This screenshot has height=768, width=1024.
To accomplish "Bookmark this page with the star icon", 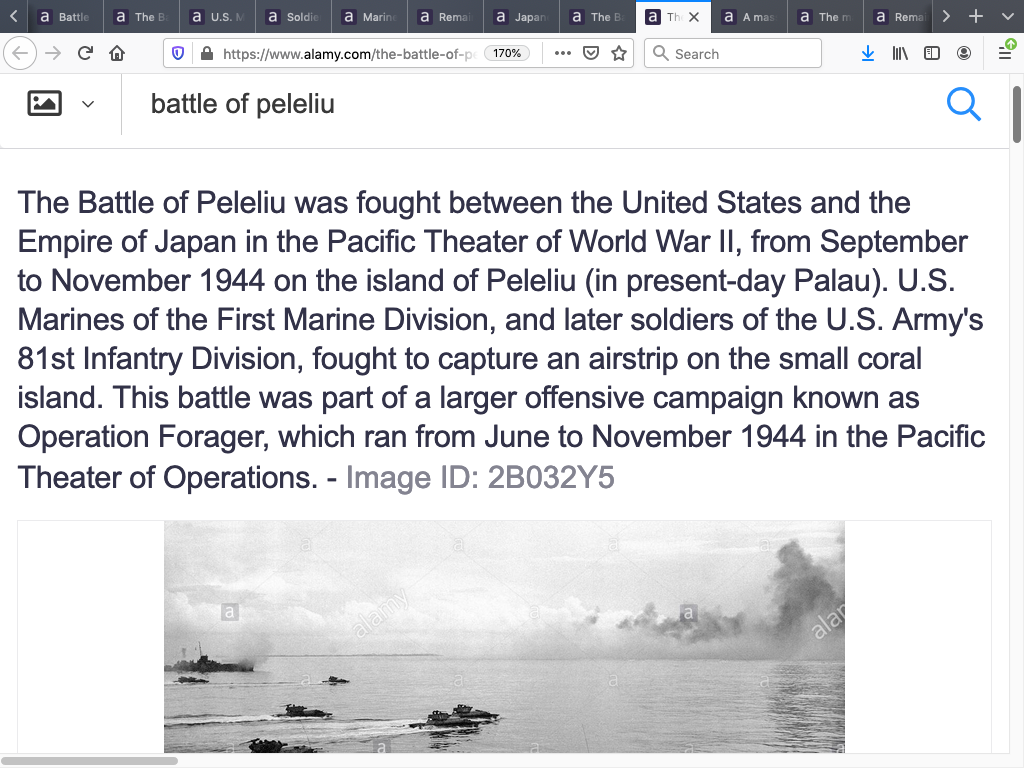I will 619,54.
